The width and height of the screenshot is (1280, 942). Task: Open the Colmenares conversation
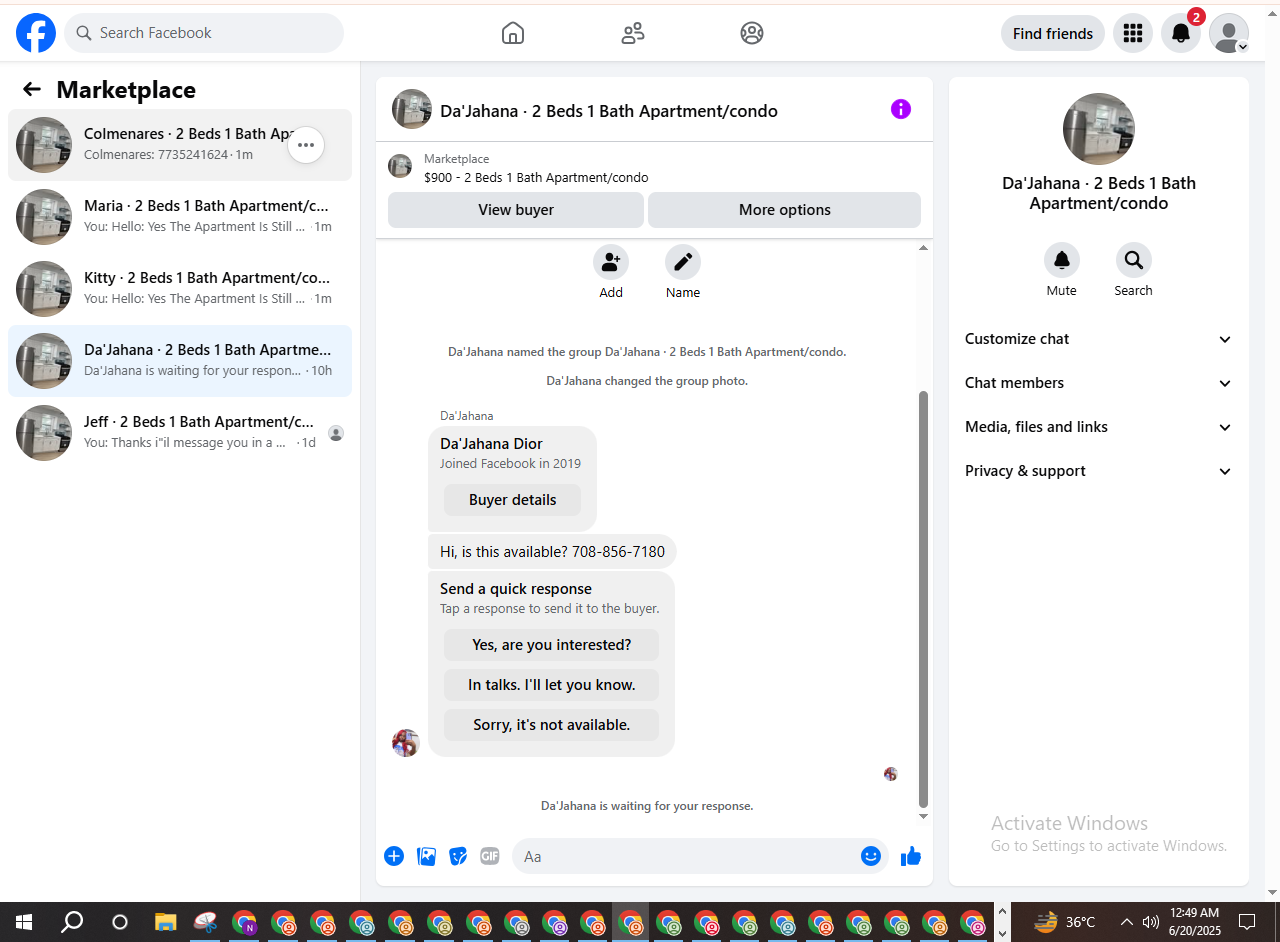pos(180,145)
